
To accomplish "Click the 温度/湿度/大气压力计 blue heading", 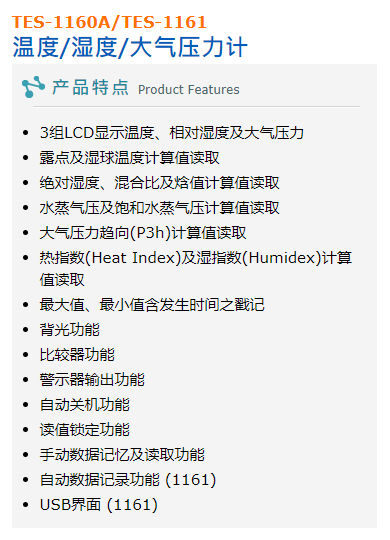I will pyautogui.click(x=130, y=47).
